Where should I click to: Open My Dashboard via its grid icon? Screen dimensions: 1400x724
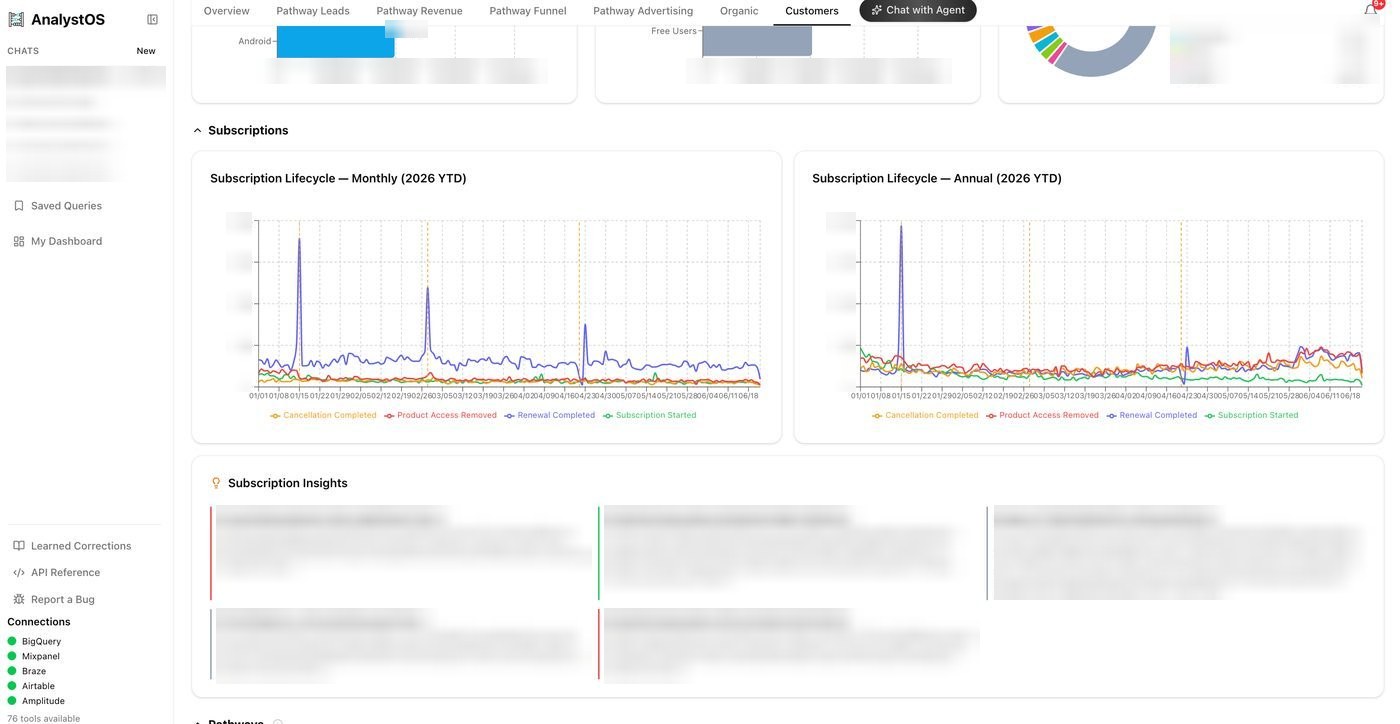tap(19, 241)
